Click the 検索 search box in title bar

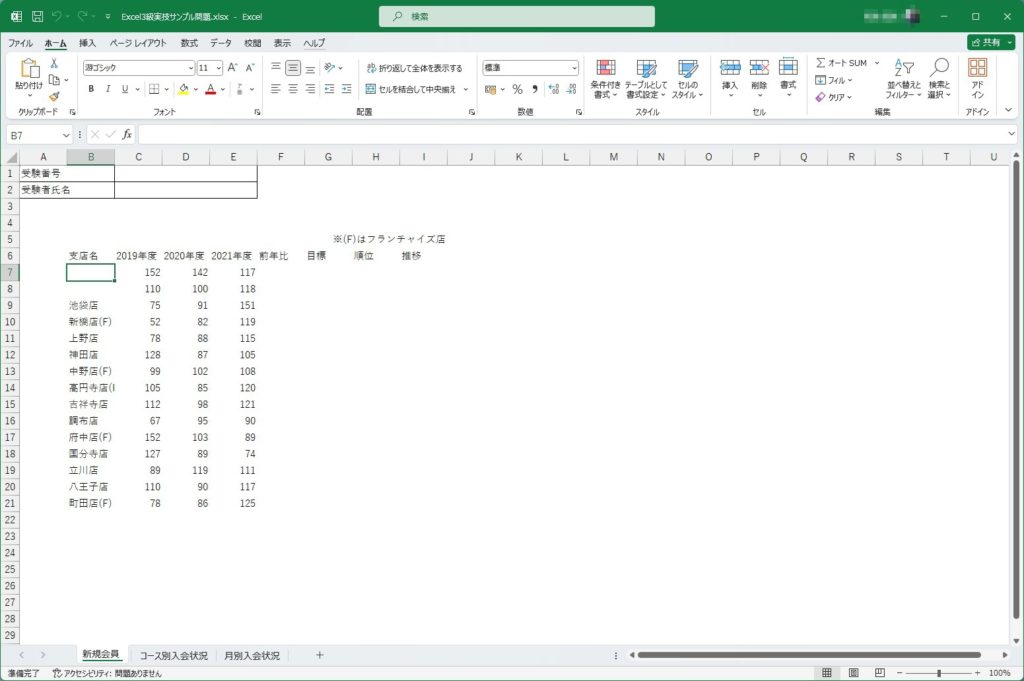pos(517,17)
